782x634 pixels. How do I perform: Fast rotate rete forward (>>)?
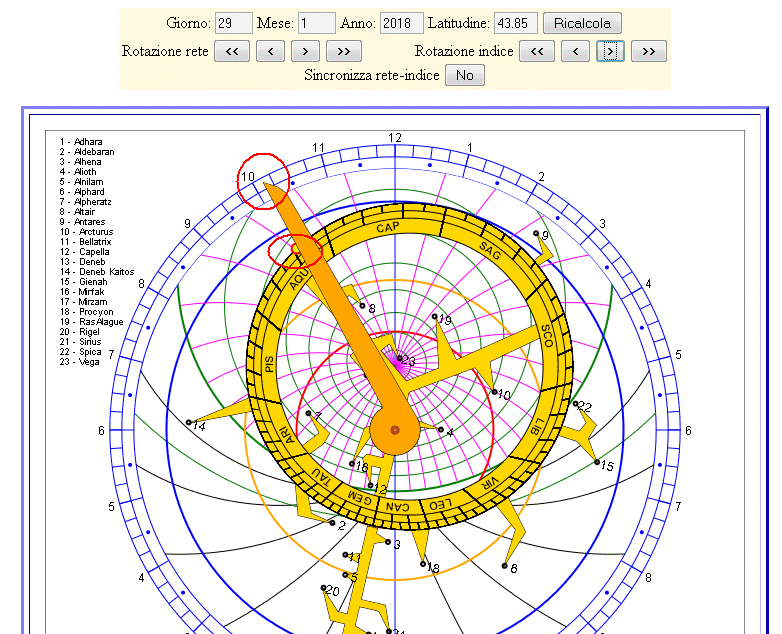pos(343,51)
